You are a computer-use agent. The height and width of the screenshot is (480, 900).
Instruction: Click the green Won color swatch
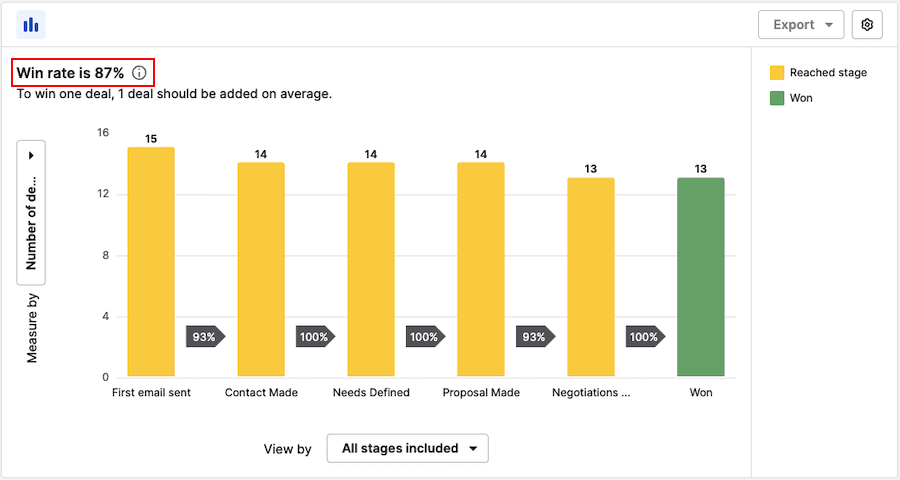777,98
